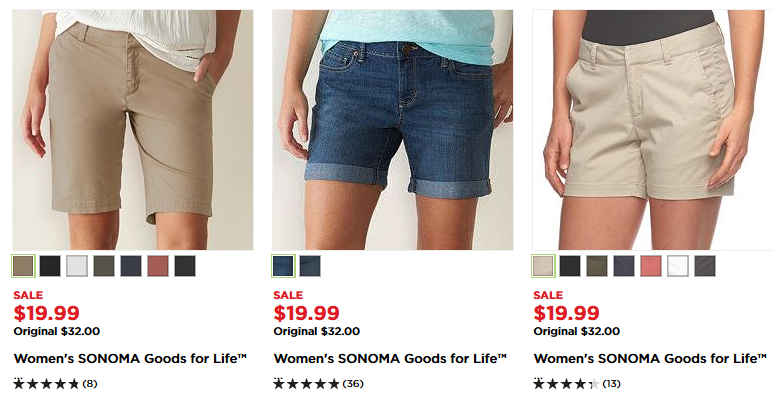
Task: Choose the black swatch for bermuda shorts
Action: [x=50, y=266]
